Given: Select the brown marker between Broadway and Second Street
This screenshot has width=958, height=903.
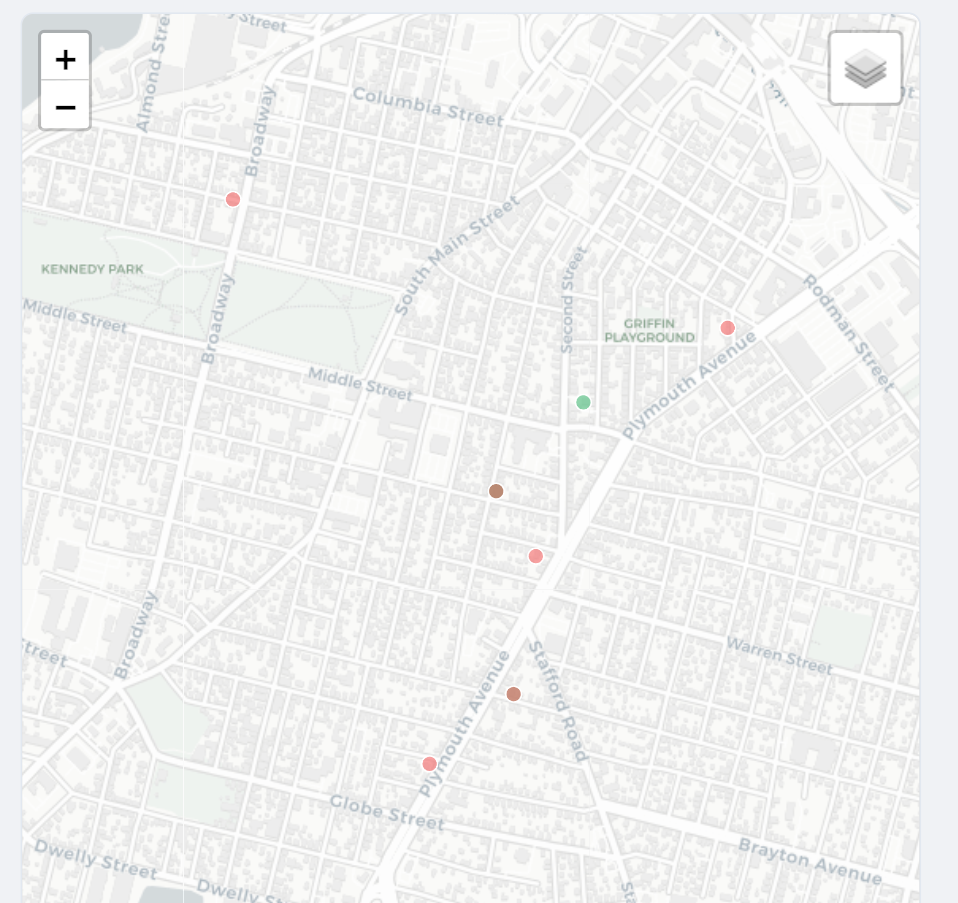Looking at the screenshot, I should (496, 490).
